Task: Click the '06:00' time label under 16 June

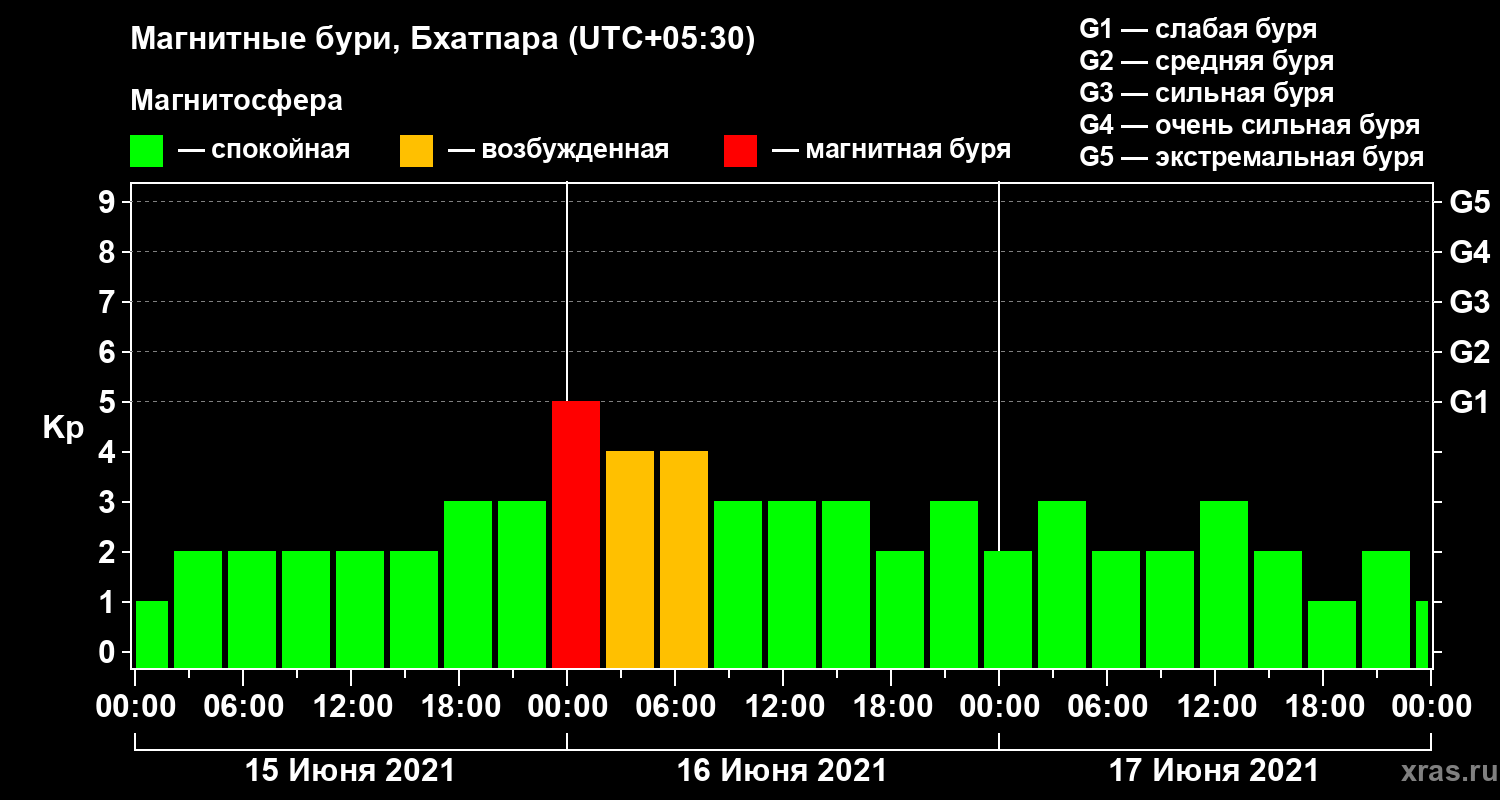Action: (x=675, y=707)
